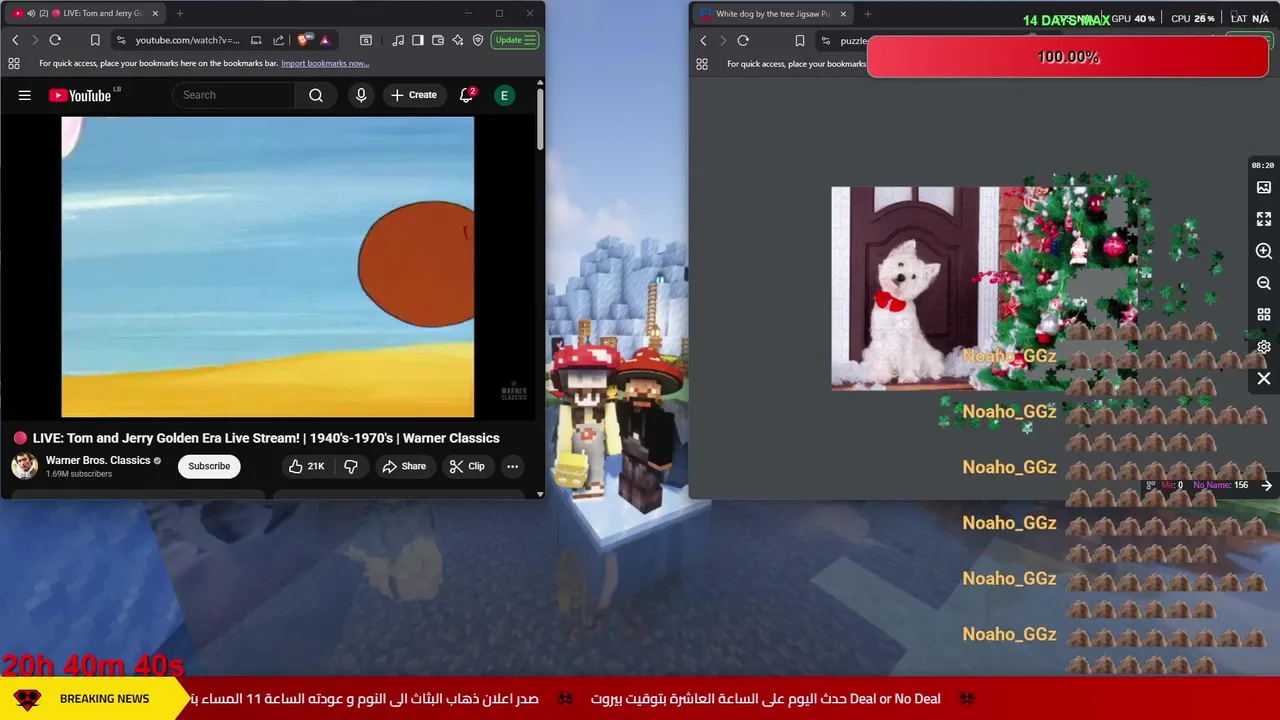
Task: Select the White dog by the tree Jigsaw tab
Action: coord(773,14)
